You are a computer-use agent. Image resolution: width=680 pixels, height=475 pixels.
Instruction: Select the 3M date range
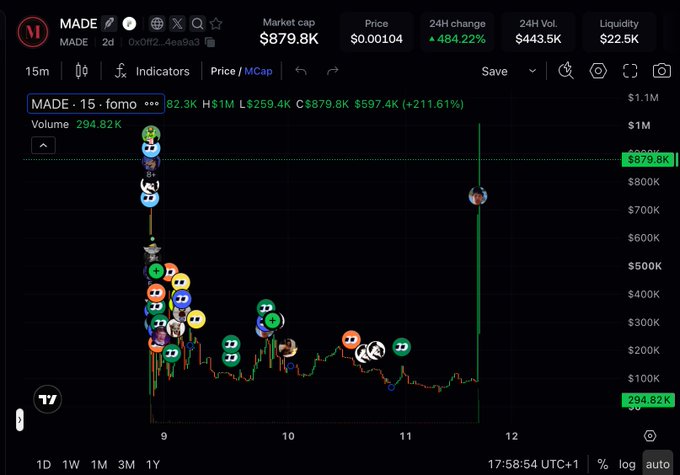(126, 465)
